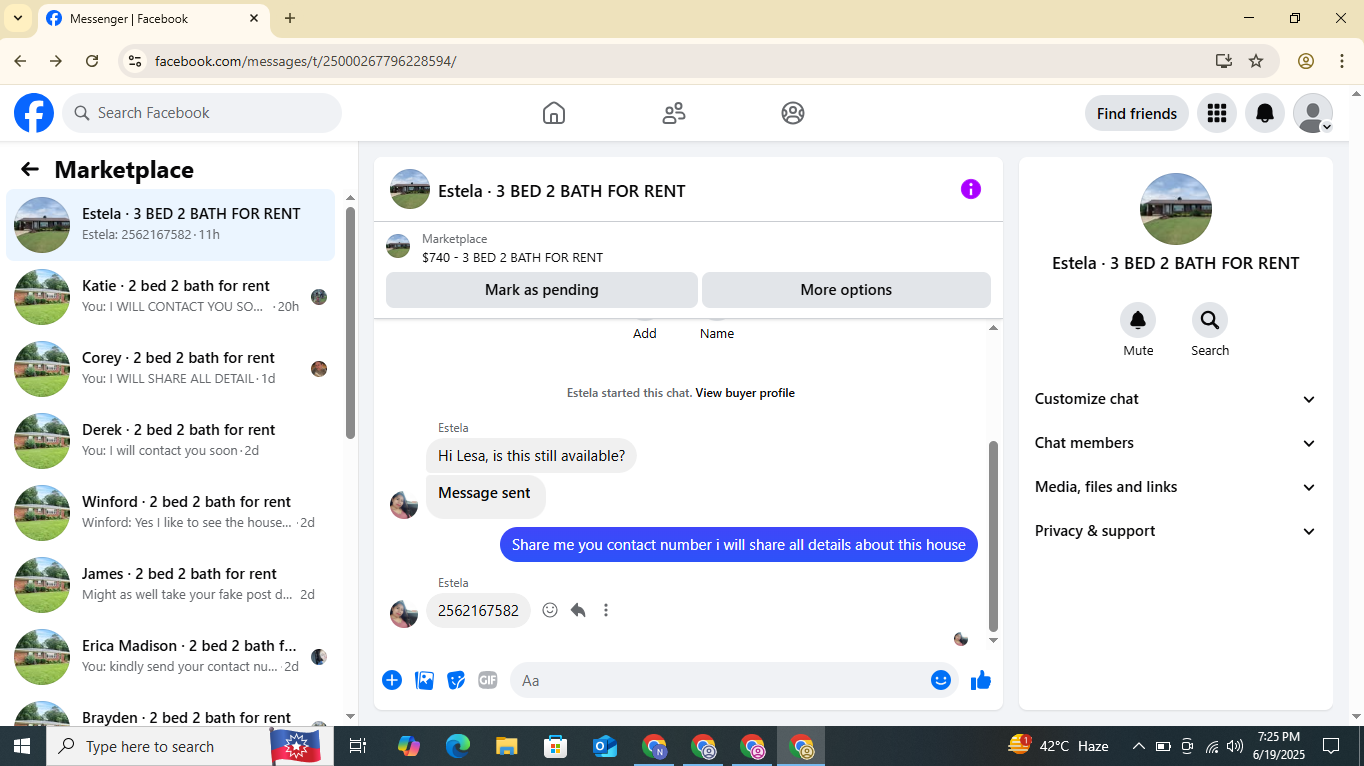Send a thumbs-up like
1364x766 pixels.
click(981, 680)
